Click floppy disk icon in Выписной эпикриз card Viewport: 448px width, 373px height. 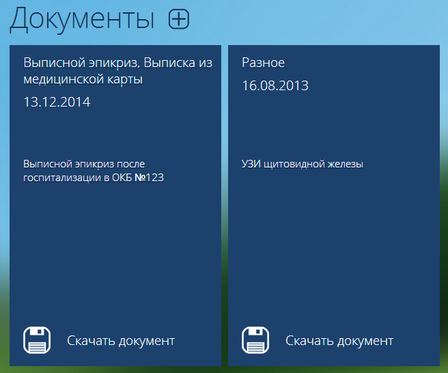click(x=37, y=340)
